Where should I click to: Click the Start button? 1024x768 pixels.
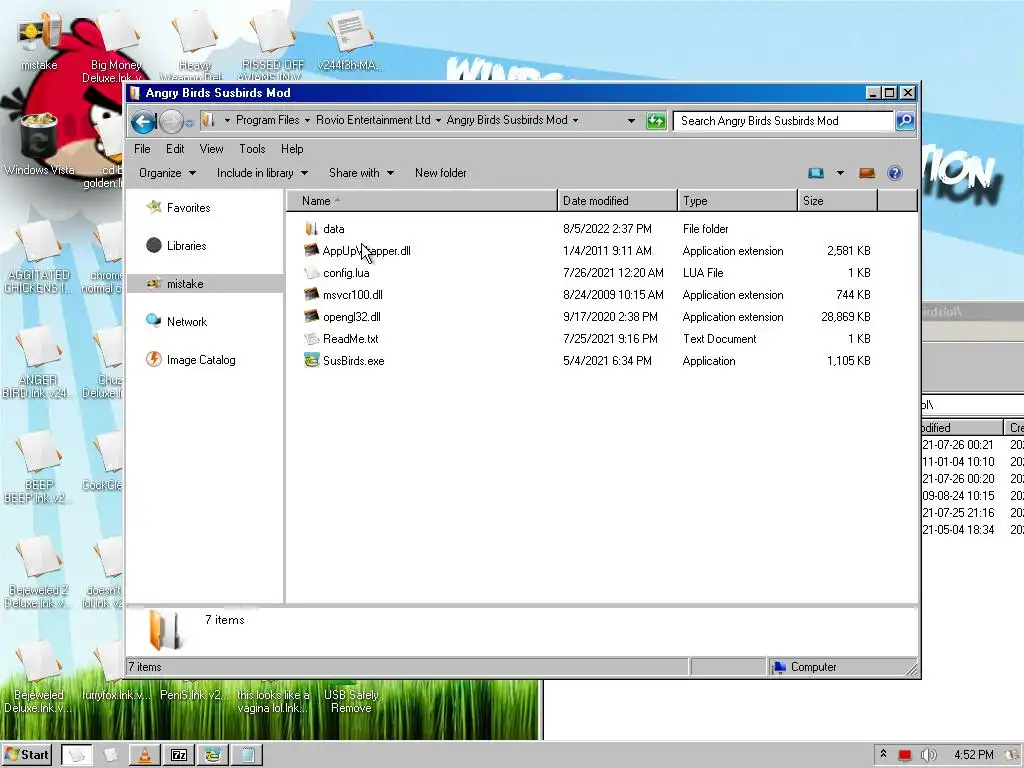[x=27, y=755]
